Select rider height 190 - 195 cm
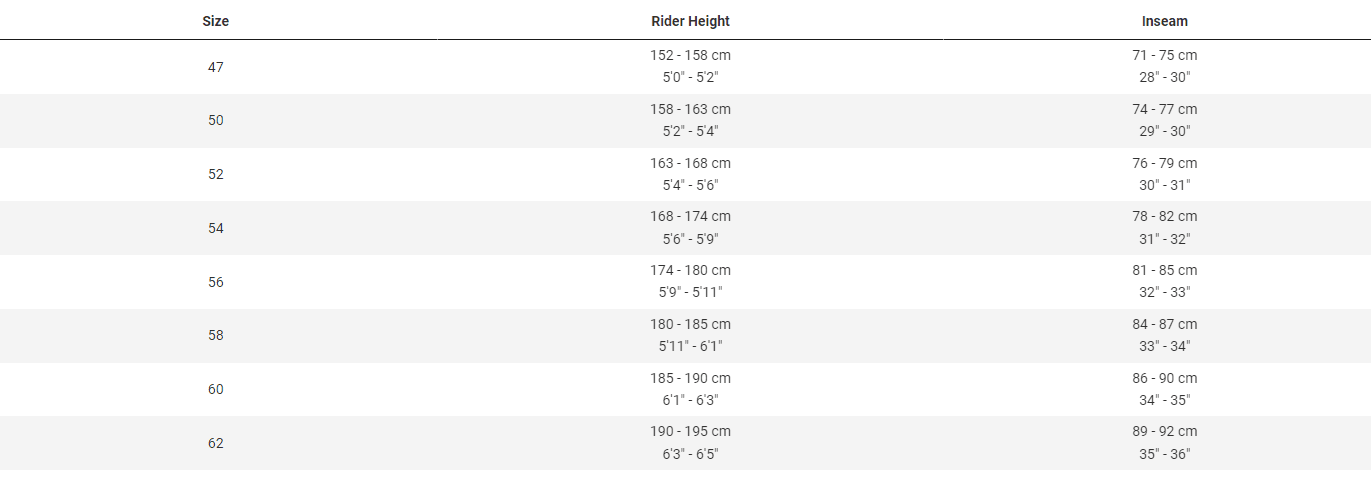Image resolution: width=1371 pixels, height=485 pixels. click(690, 432)
